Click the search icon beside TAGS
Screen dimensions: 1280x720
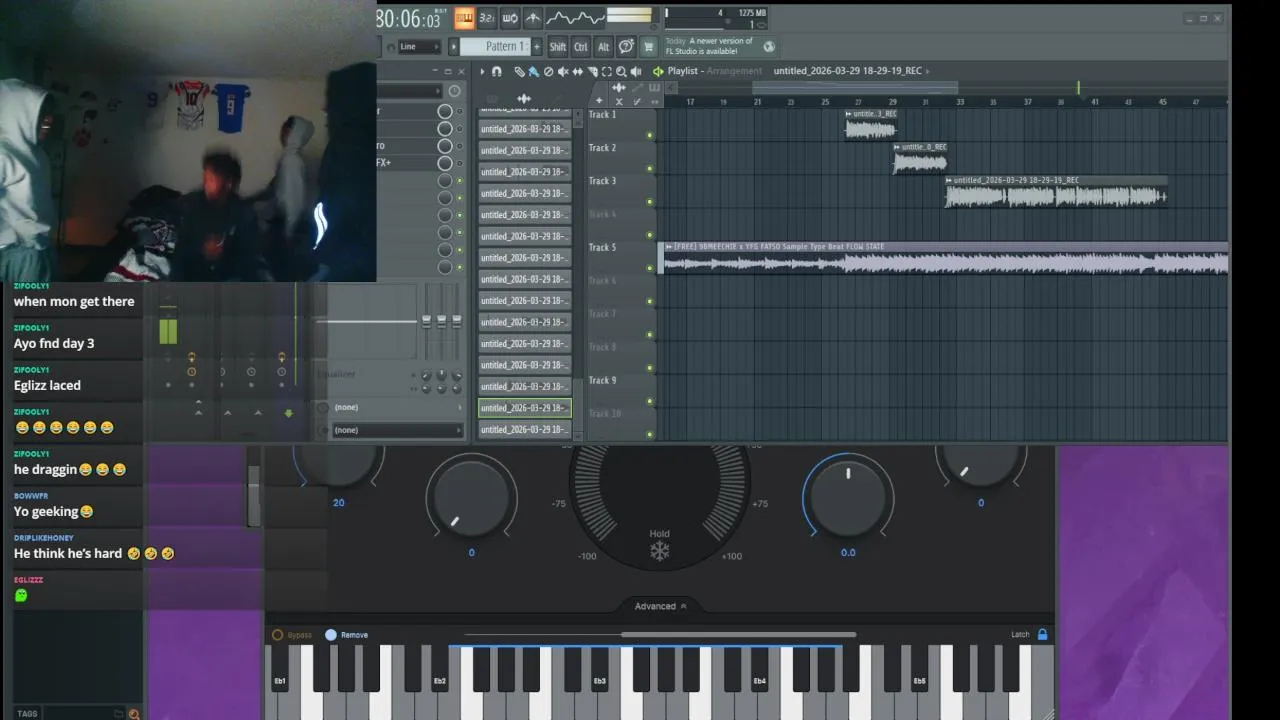pos(134,714)
